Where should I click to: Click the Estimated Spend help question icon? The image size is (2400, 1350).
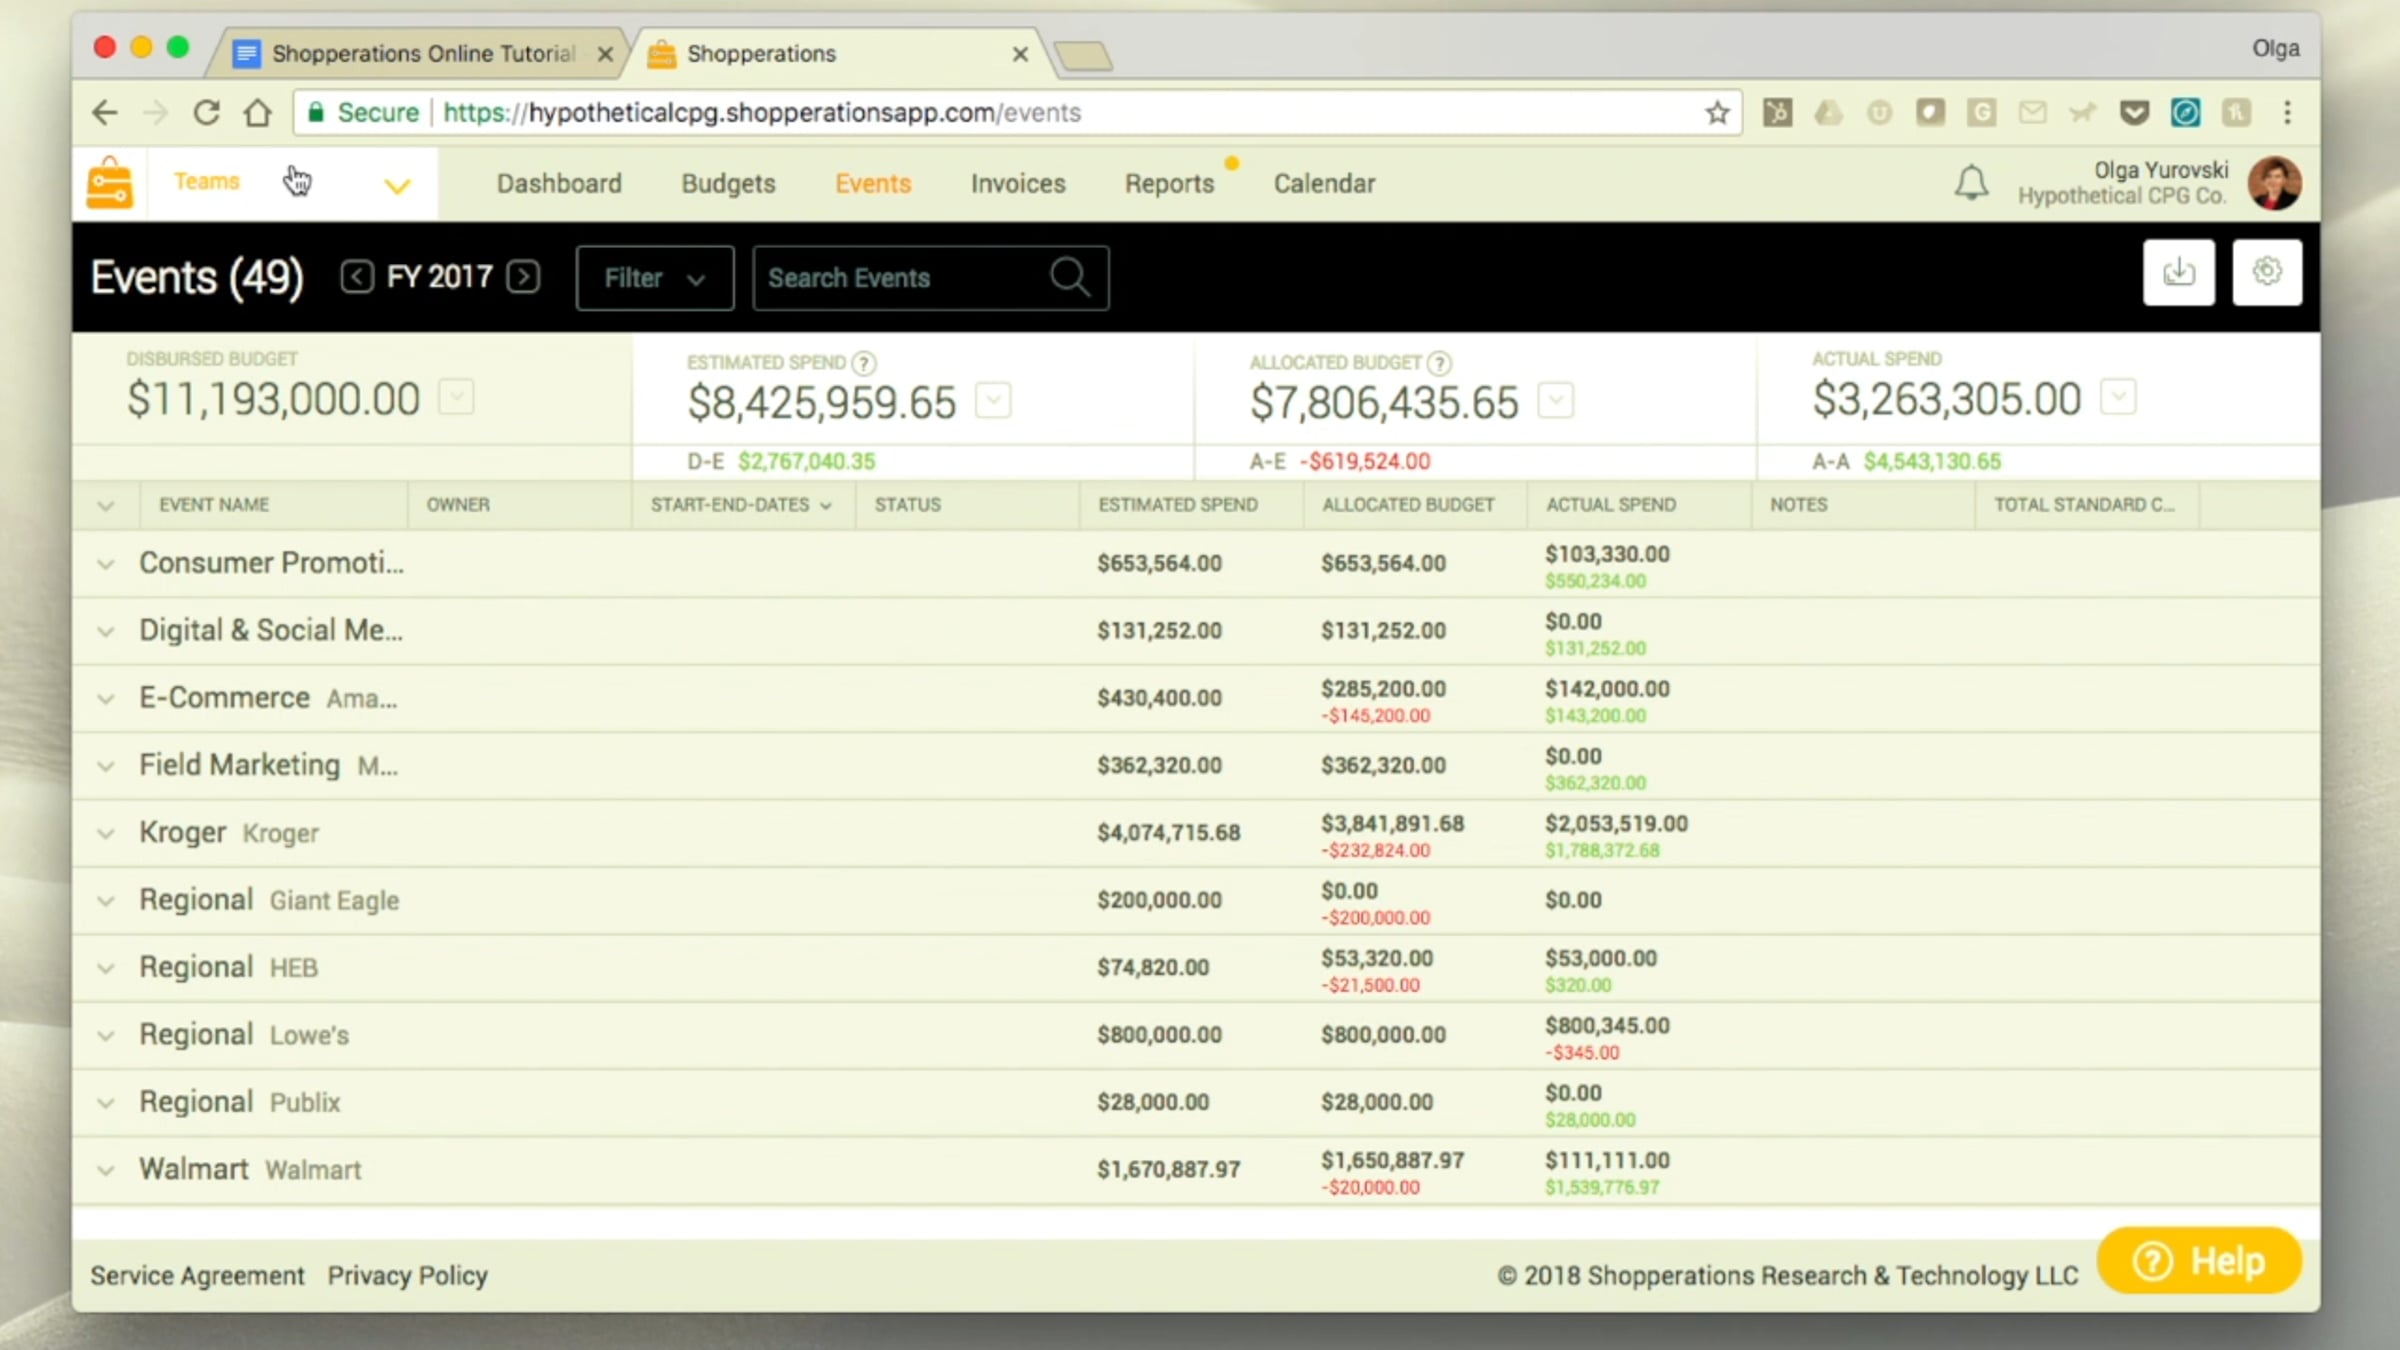pyautogui.click(x=864, y=363)
